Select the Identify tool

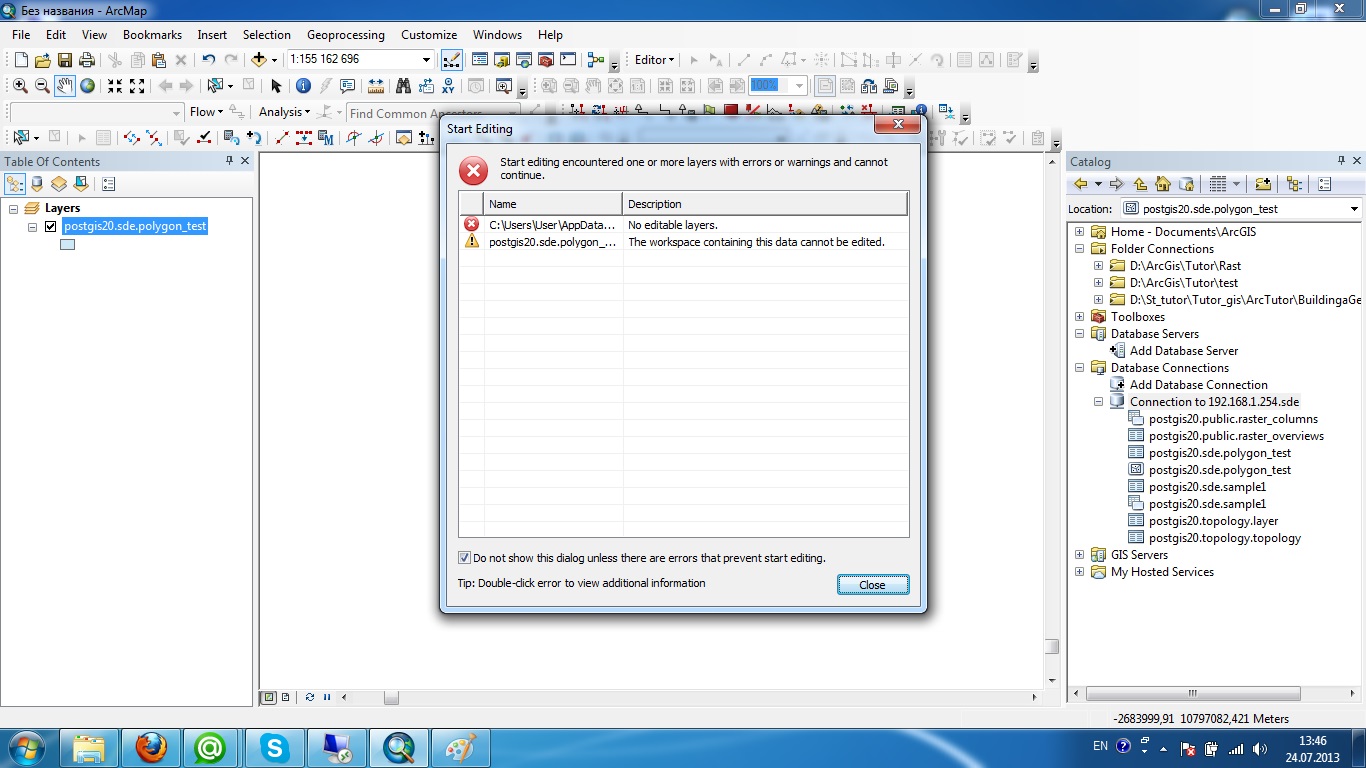pos(303,86)
